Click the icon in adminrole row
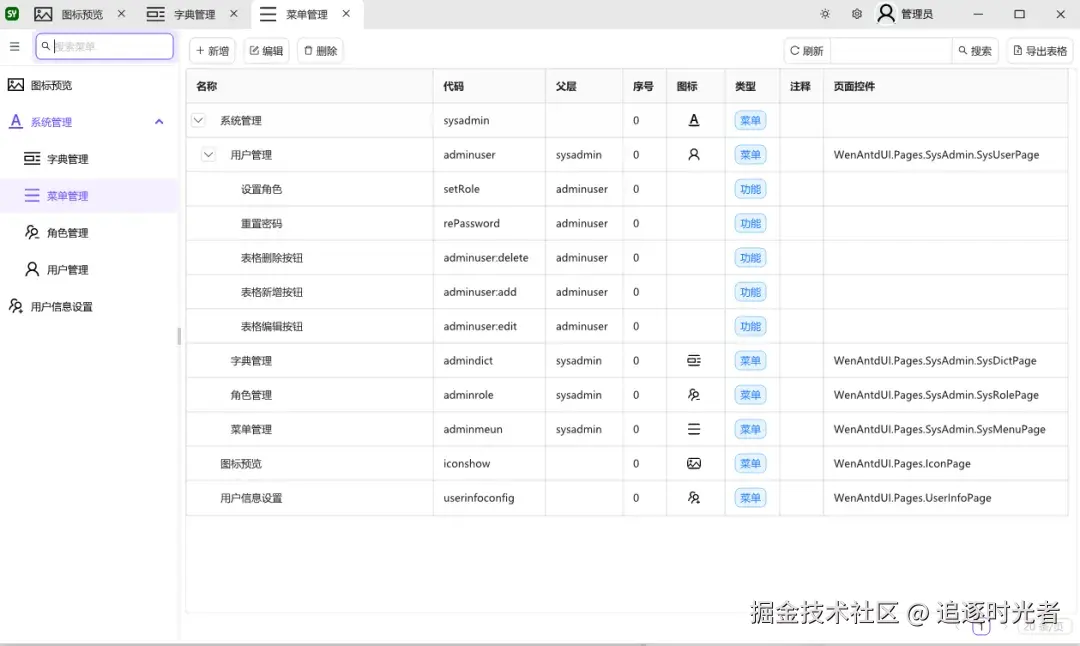The height and width of the screenshot is (646, 1080). [694, 395]
